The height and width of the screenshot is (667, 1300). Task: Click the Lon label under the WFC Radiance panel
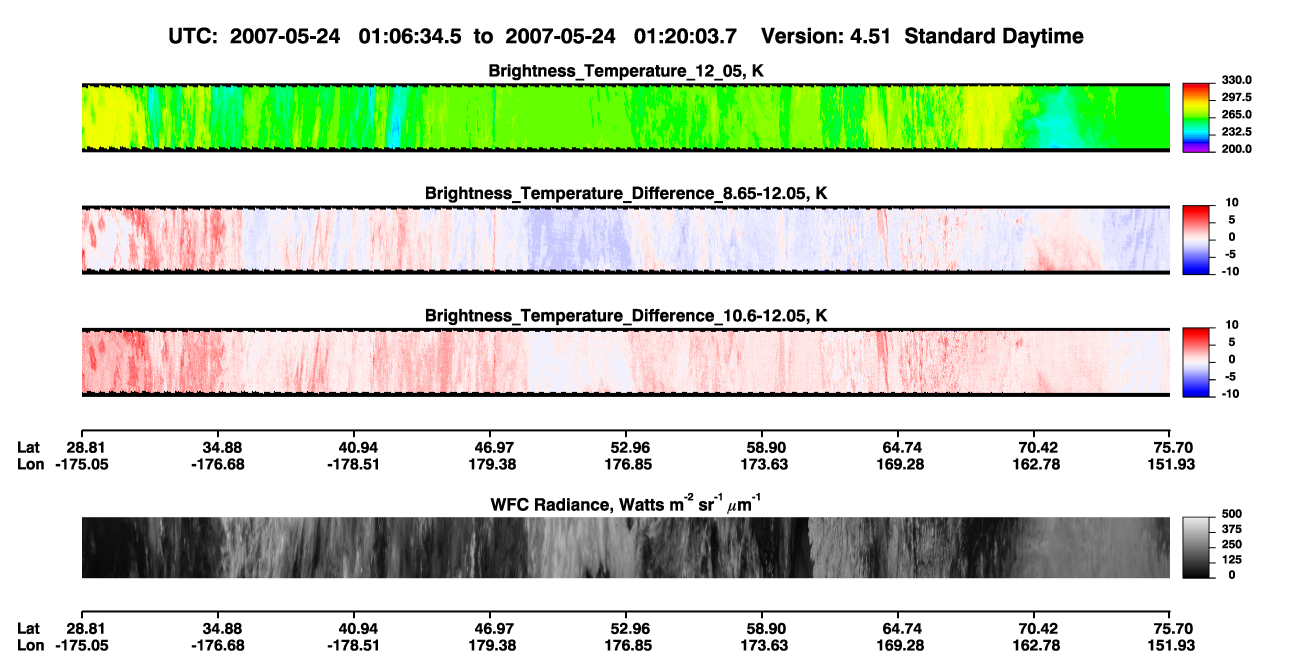pos(30,644)
